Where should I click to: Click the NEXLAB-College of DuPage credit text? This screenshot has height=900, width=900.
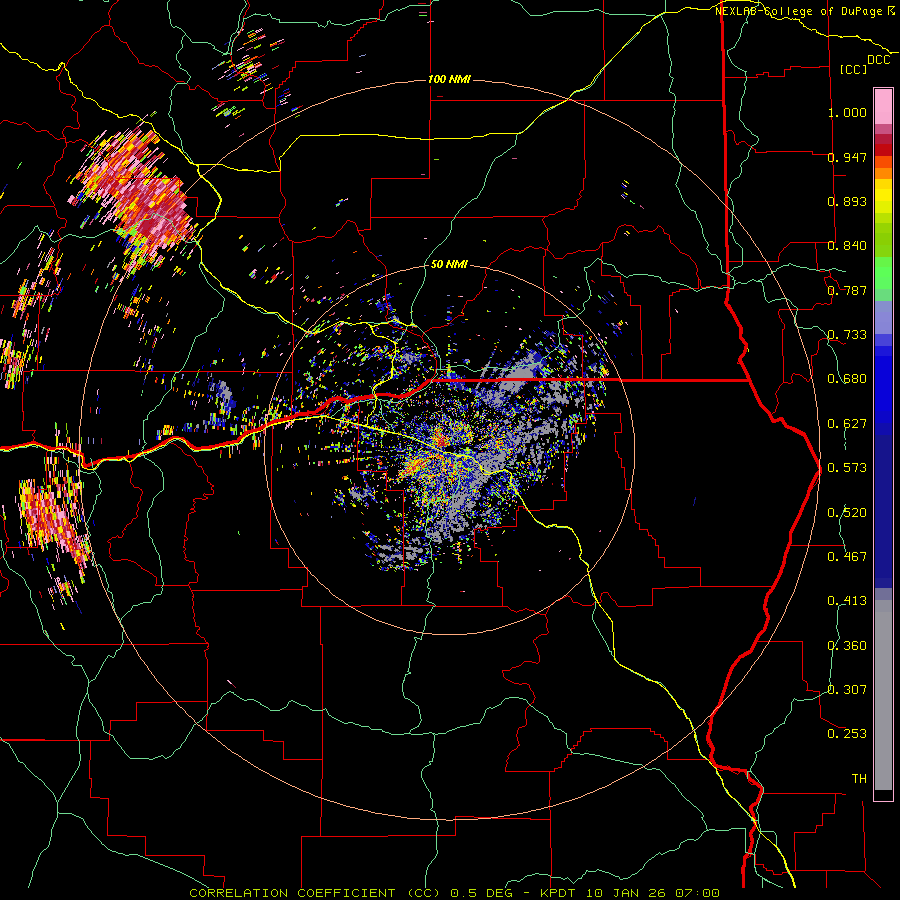798,11
